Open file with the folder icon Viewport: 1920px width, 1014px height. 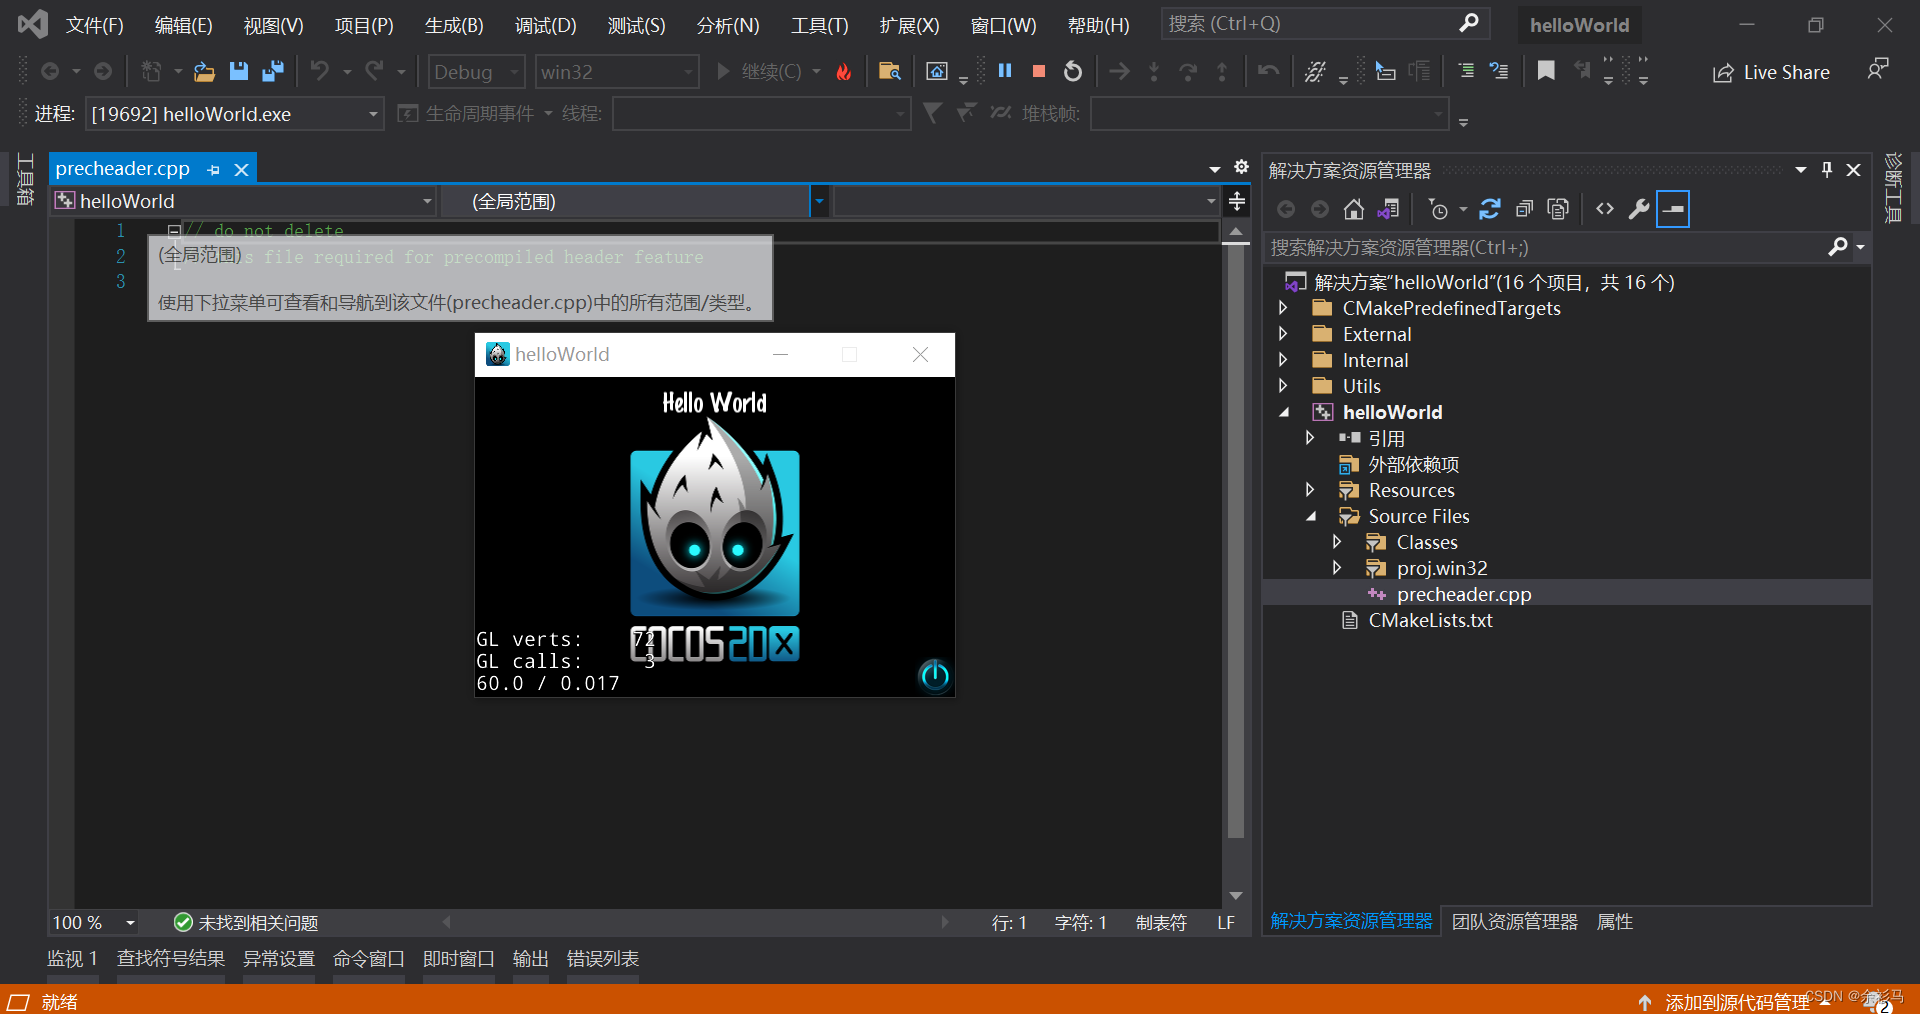(204, 71)
